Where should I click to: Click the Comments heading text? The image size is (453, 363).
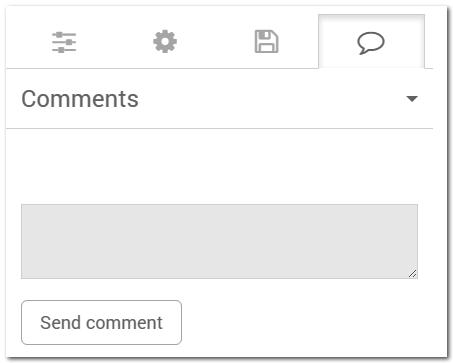80,99
